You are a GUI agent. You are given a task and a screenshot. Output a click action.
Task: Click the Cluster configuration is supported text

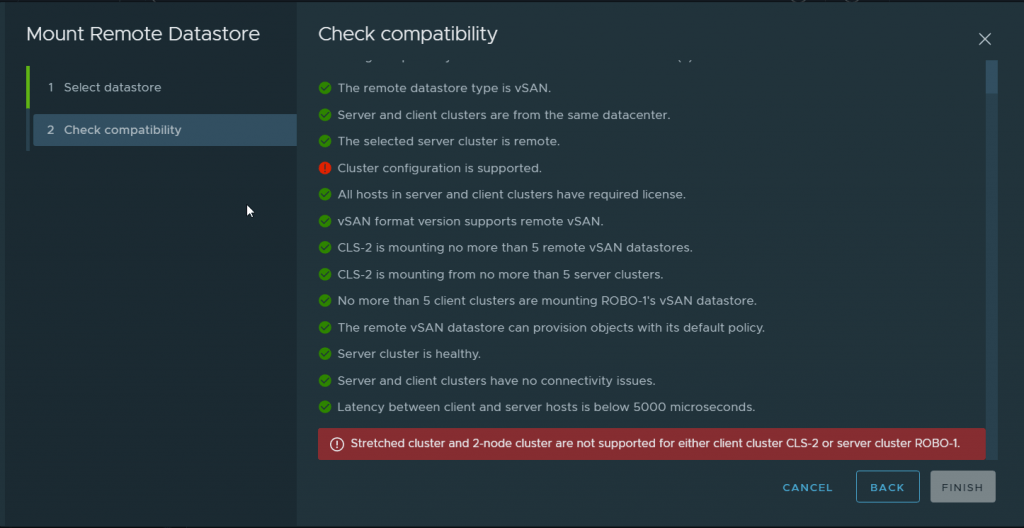pos(439,168)
